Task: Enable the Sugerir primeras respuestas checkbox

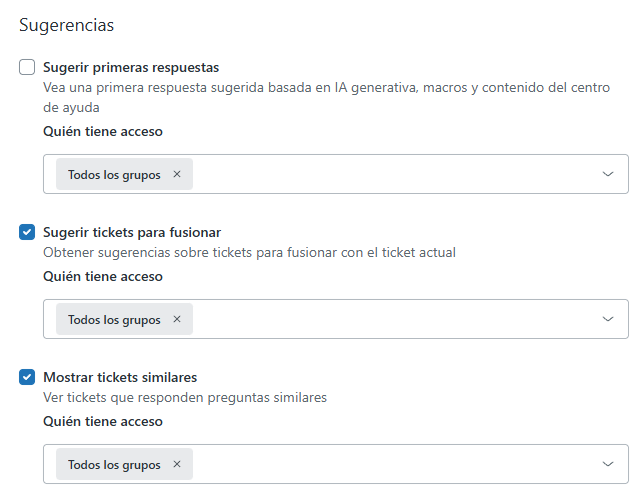Action: click(x=27, y=68)
